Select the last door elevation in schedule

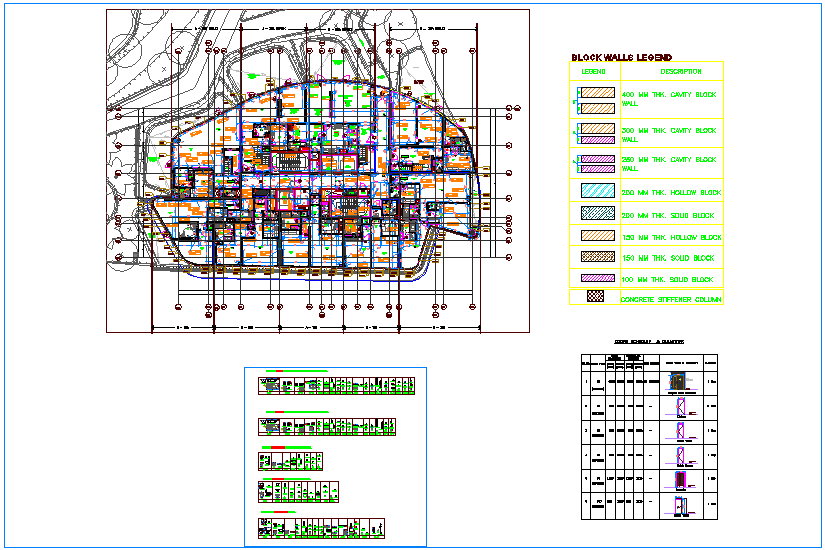679,506
